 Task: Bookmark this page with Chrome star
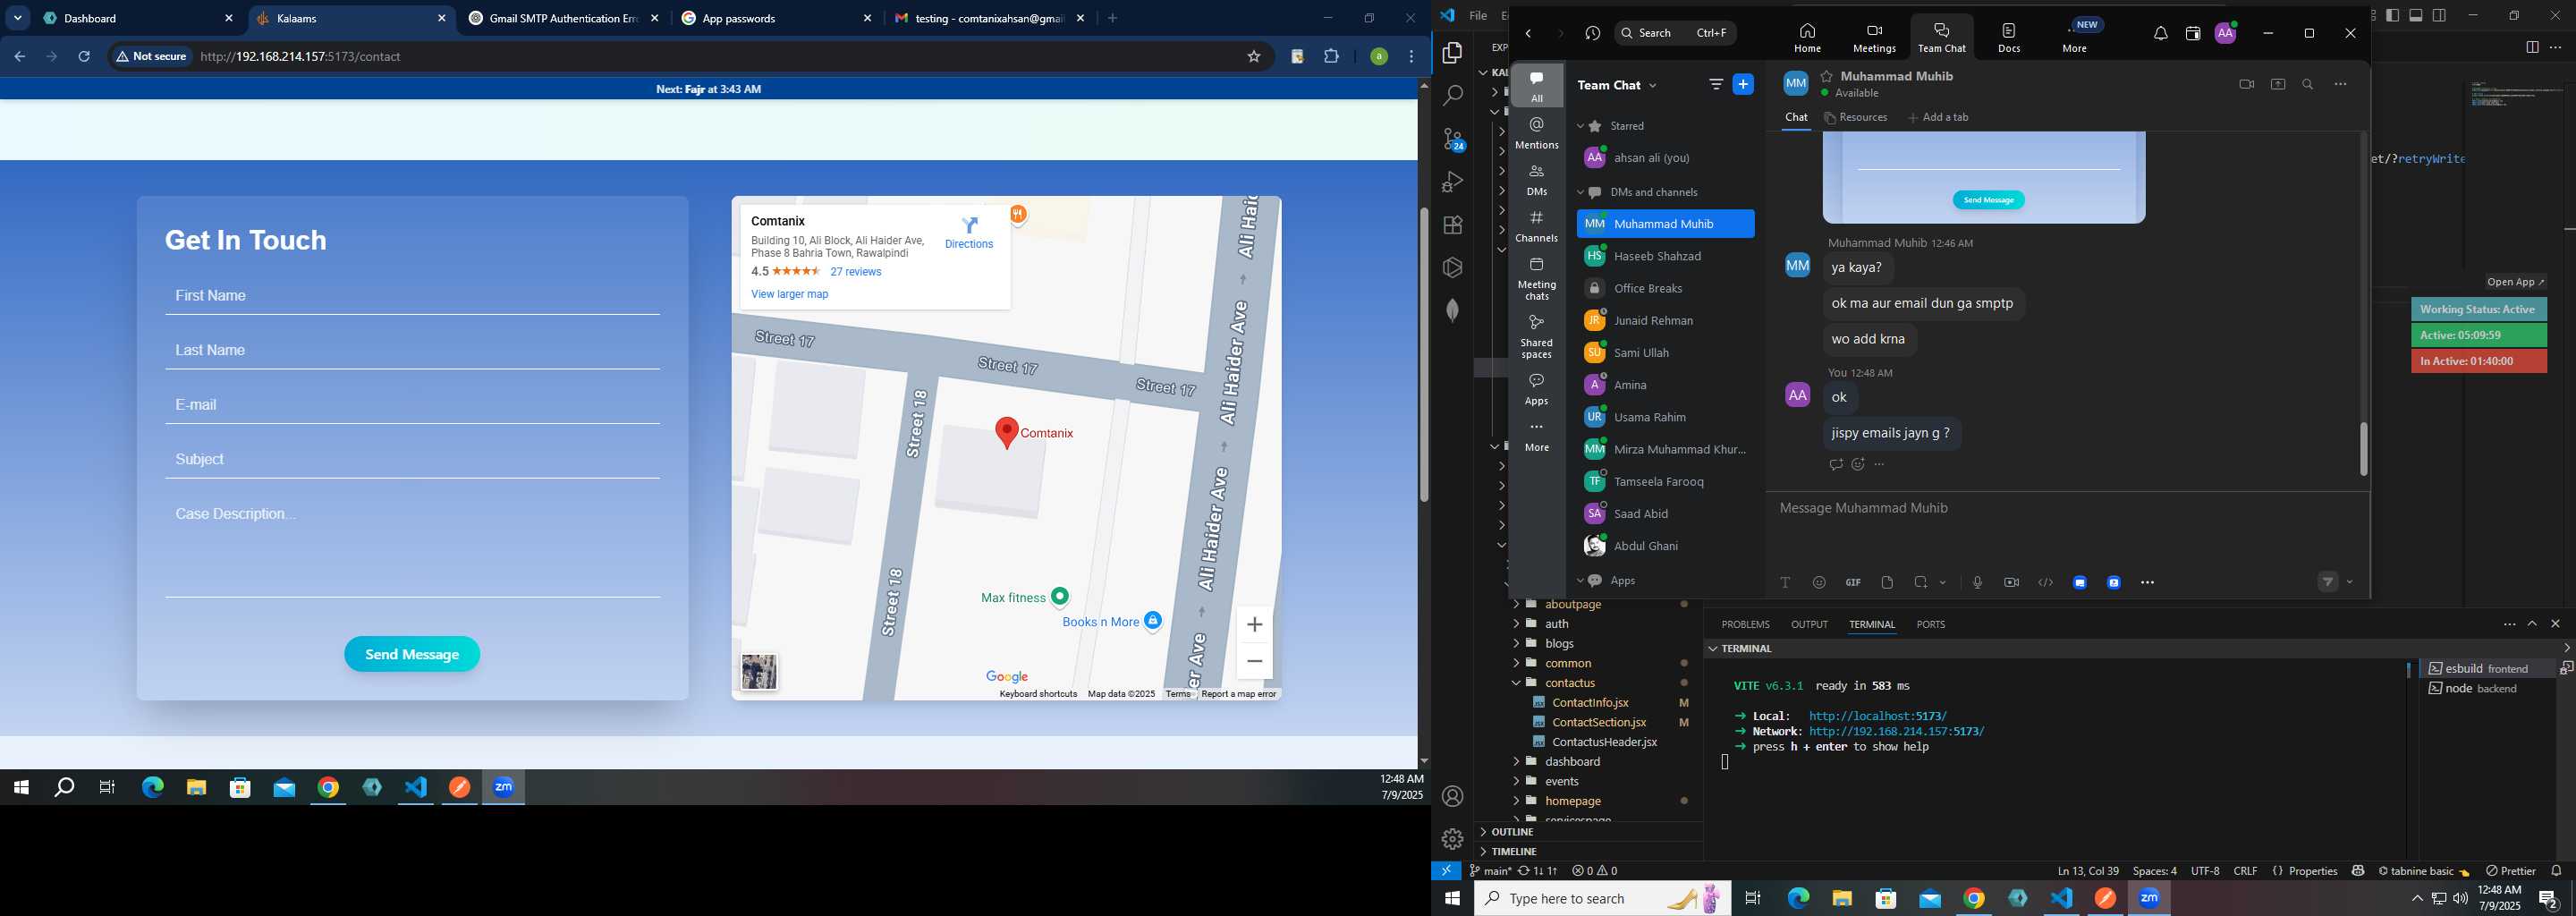[x=1254, y=57]
